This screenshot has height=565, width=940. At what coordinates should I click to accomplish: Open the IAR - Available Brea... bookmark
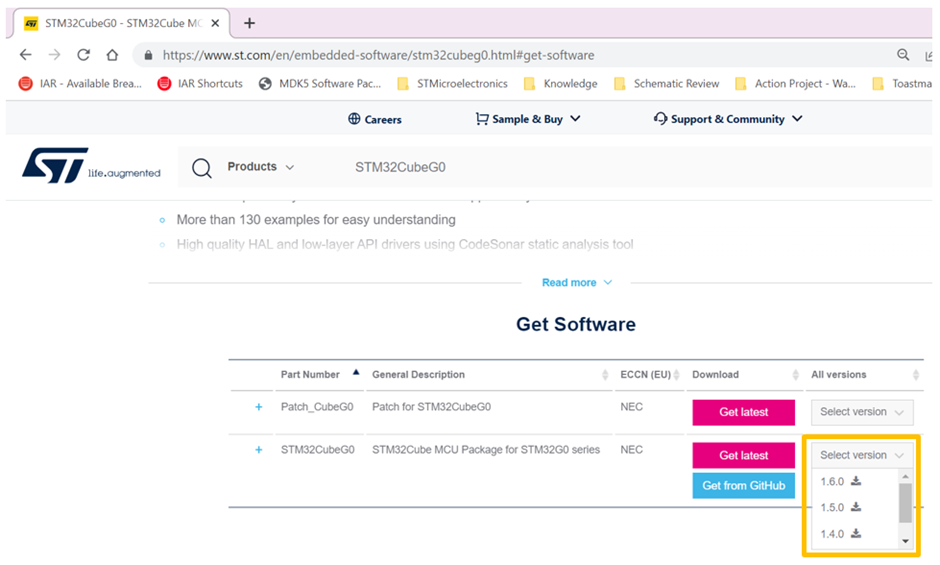coord(80,83)
